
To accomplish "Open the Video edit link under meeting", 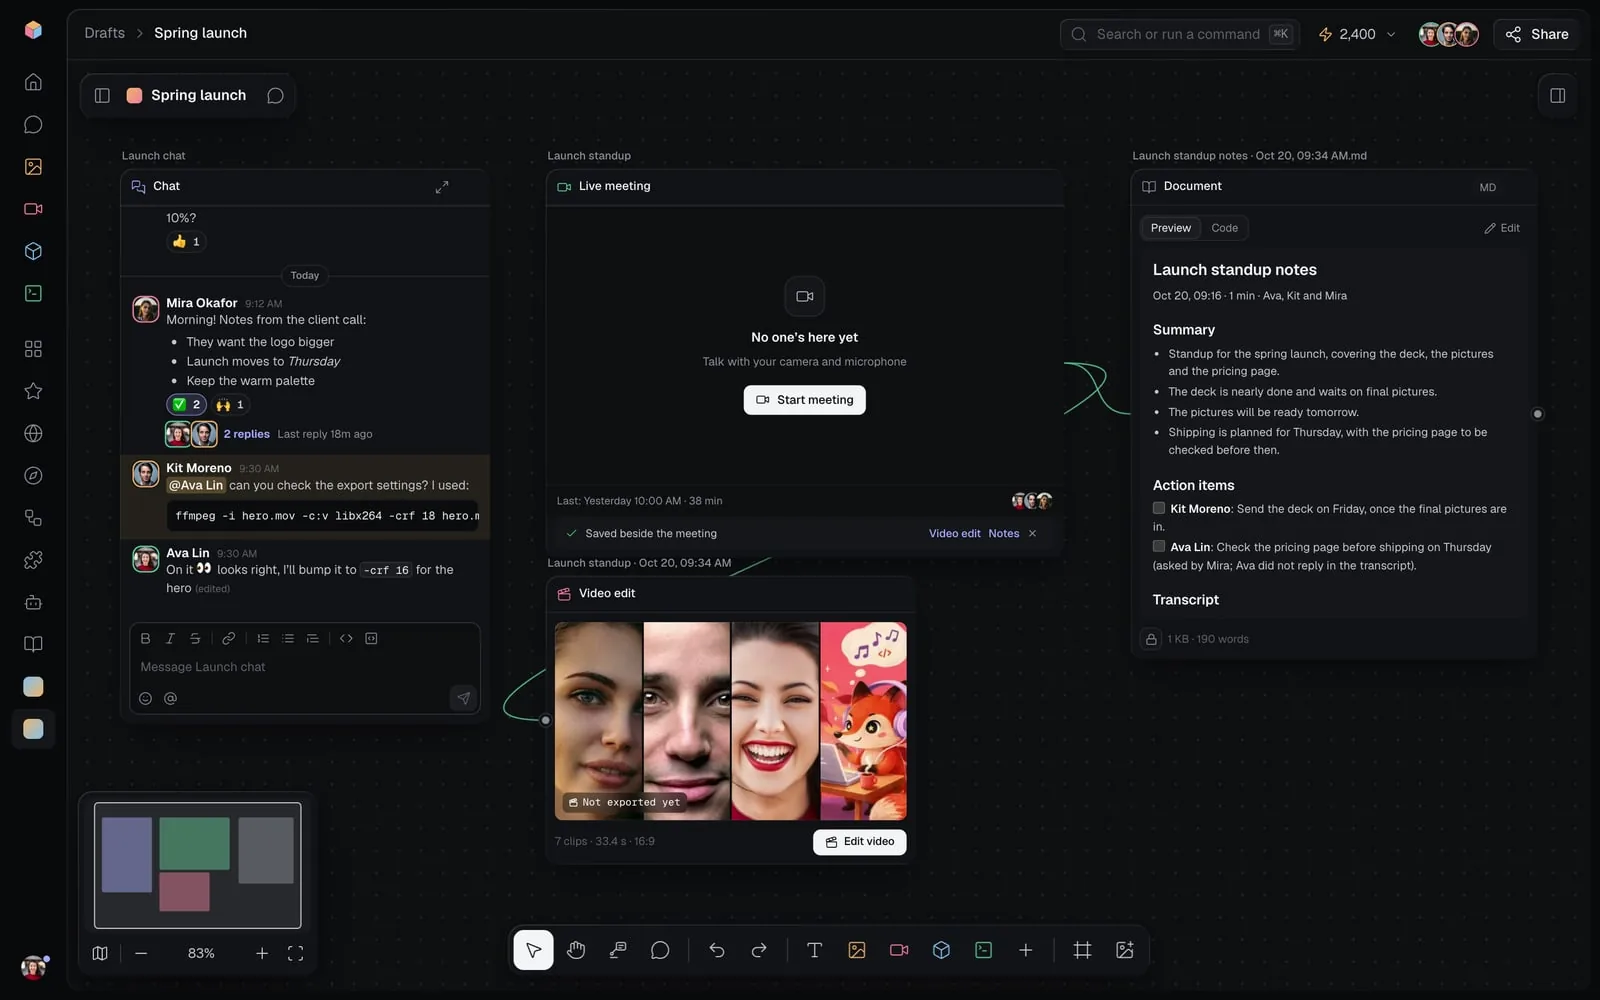I will [x=955, y=533].
